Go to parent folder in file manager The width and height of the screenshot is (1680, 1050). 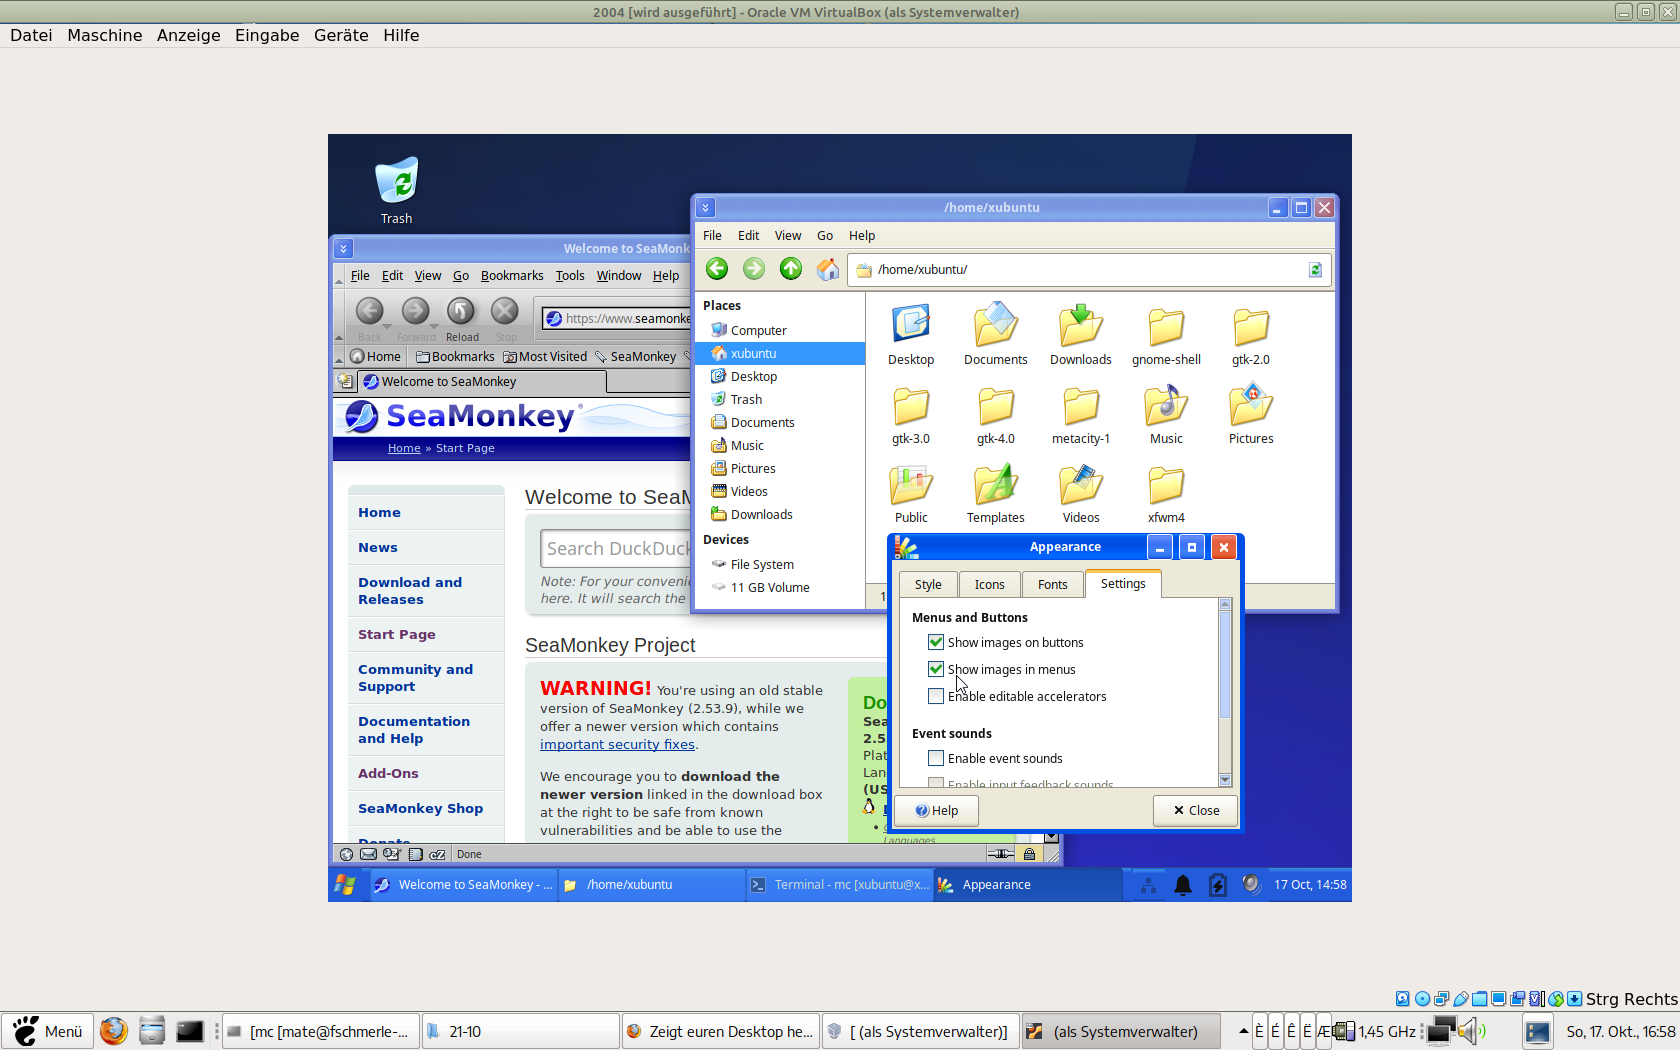coord(791,269)
